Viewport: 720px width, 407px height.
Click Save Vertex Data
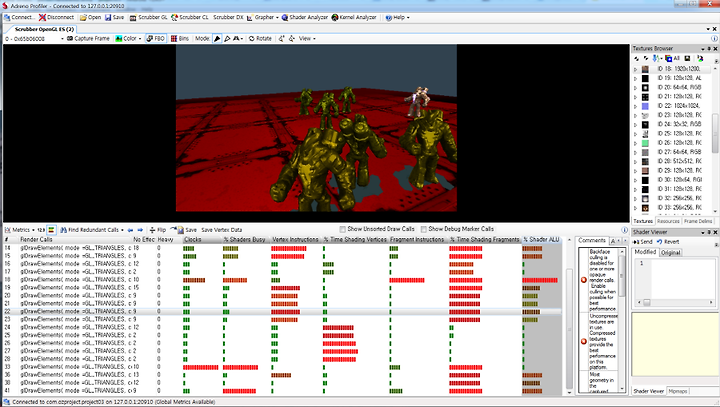coord(221,230)
